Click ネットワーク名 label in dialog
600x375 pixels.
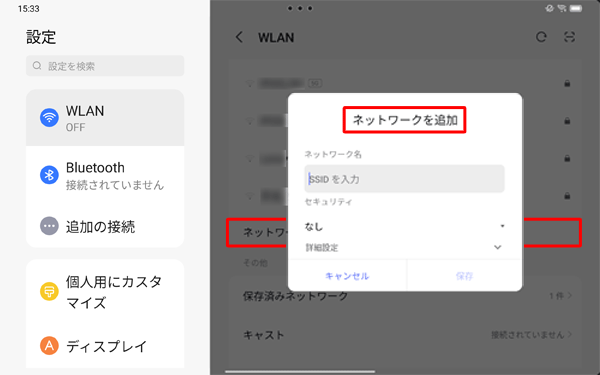333,154
